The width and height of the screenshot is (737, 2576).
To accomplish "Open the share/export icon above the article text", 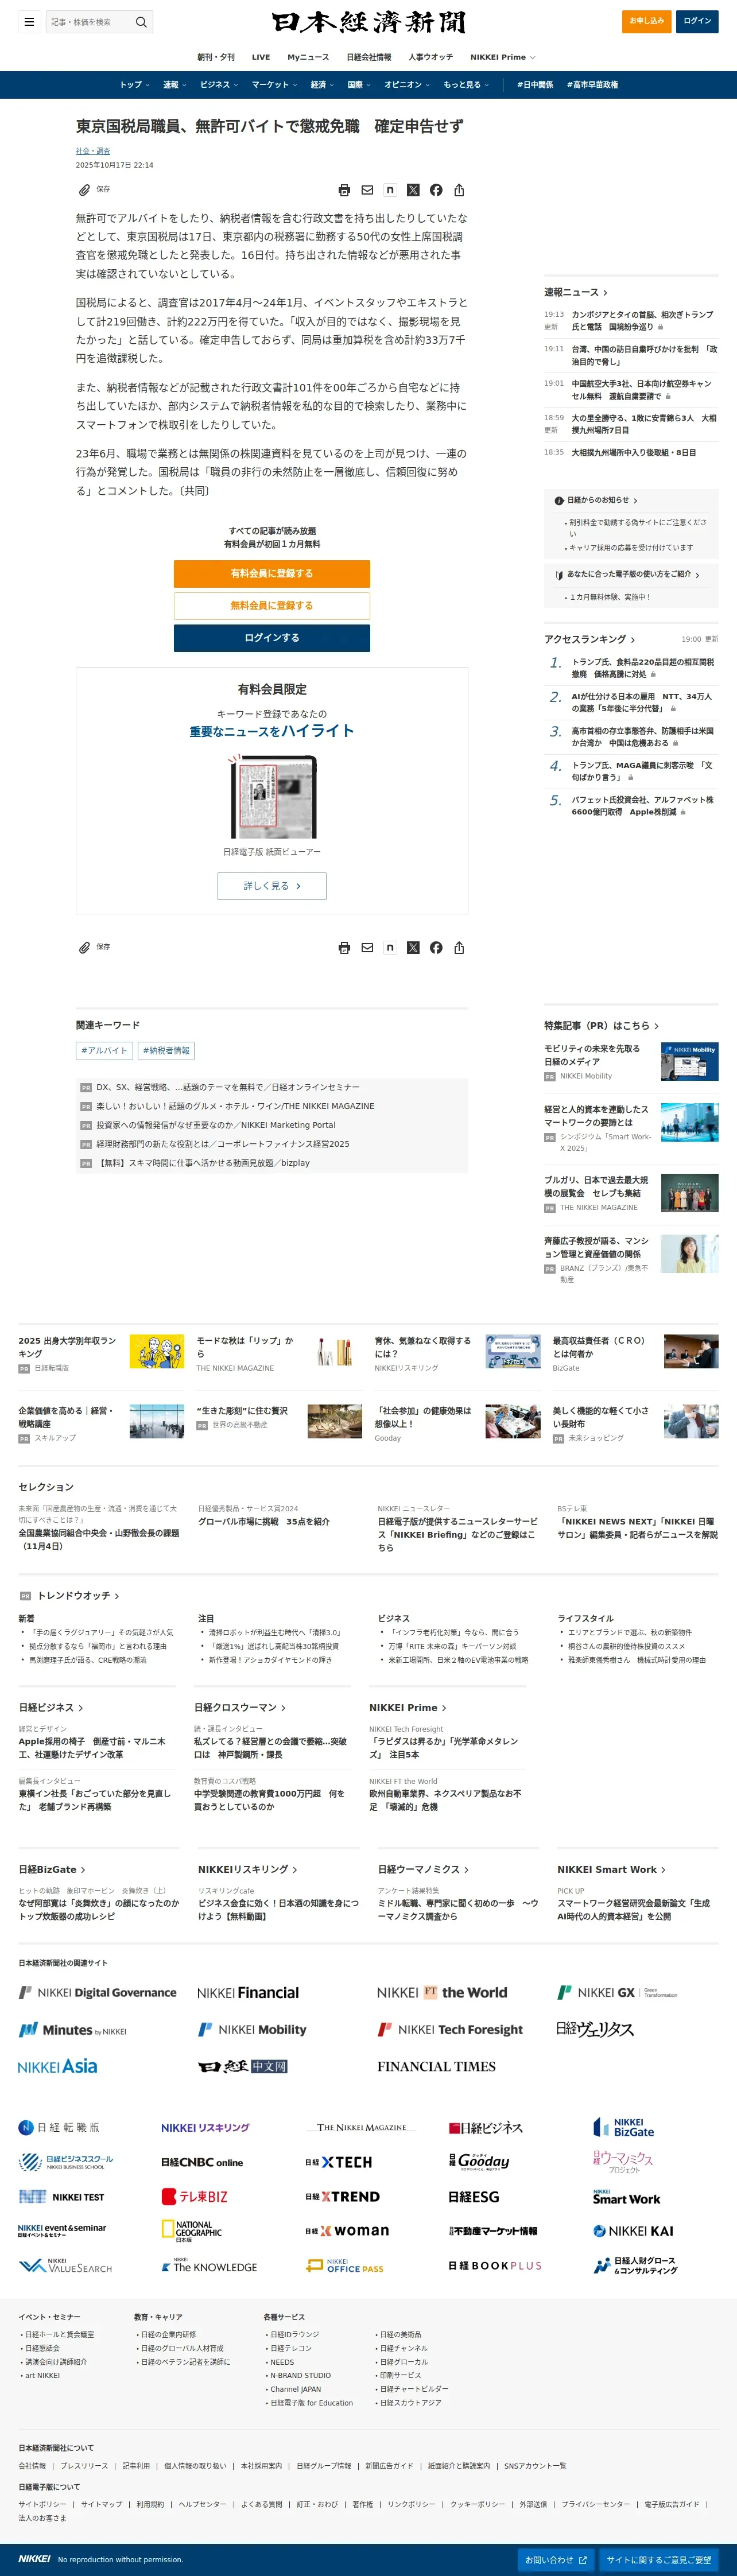I will pyautogui.click(x=459, y=190).
